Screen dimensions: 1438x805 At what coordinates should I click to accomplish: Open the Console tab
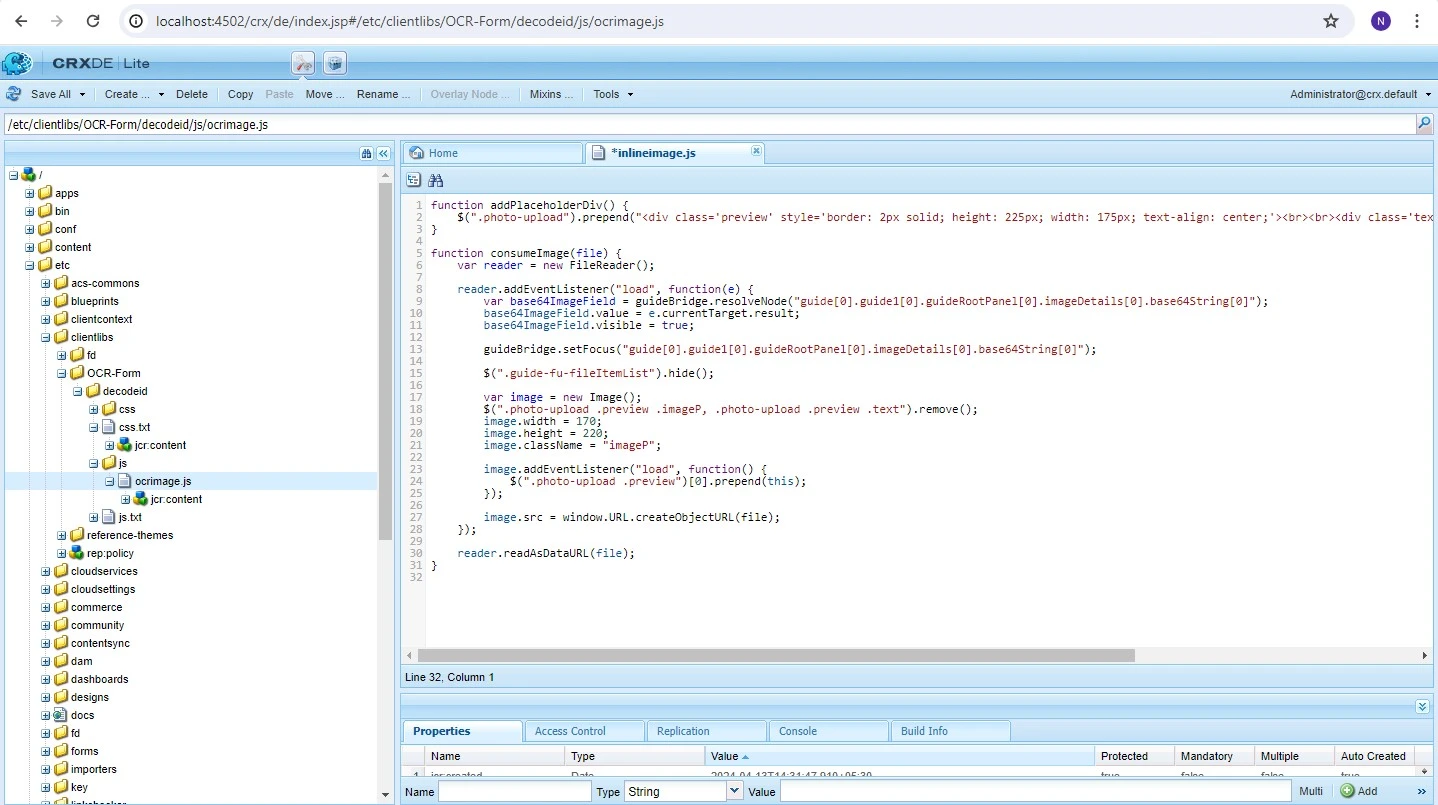point(828,731)
